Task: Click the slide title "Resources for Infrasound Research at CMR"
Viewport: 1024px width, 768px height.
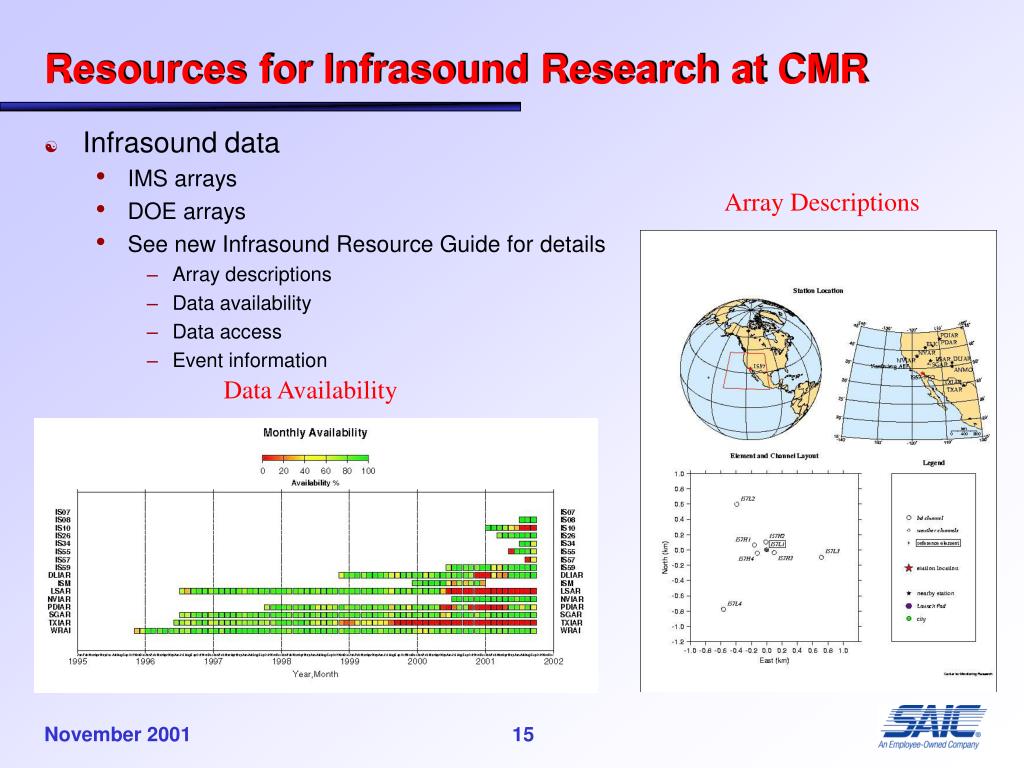Action: click(x=457, y=69)
